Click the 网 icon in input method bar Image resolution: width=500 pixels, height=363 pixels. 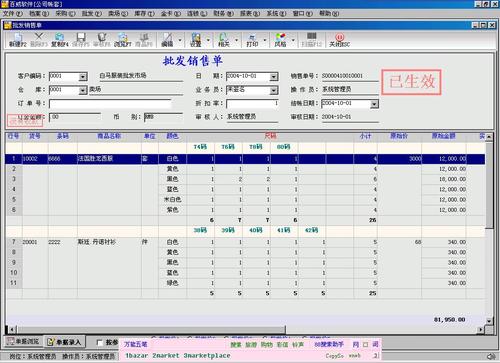coord(356,344)
